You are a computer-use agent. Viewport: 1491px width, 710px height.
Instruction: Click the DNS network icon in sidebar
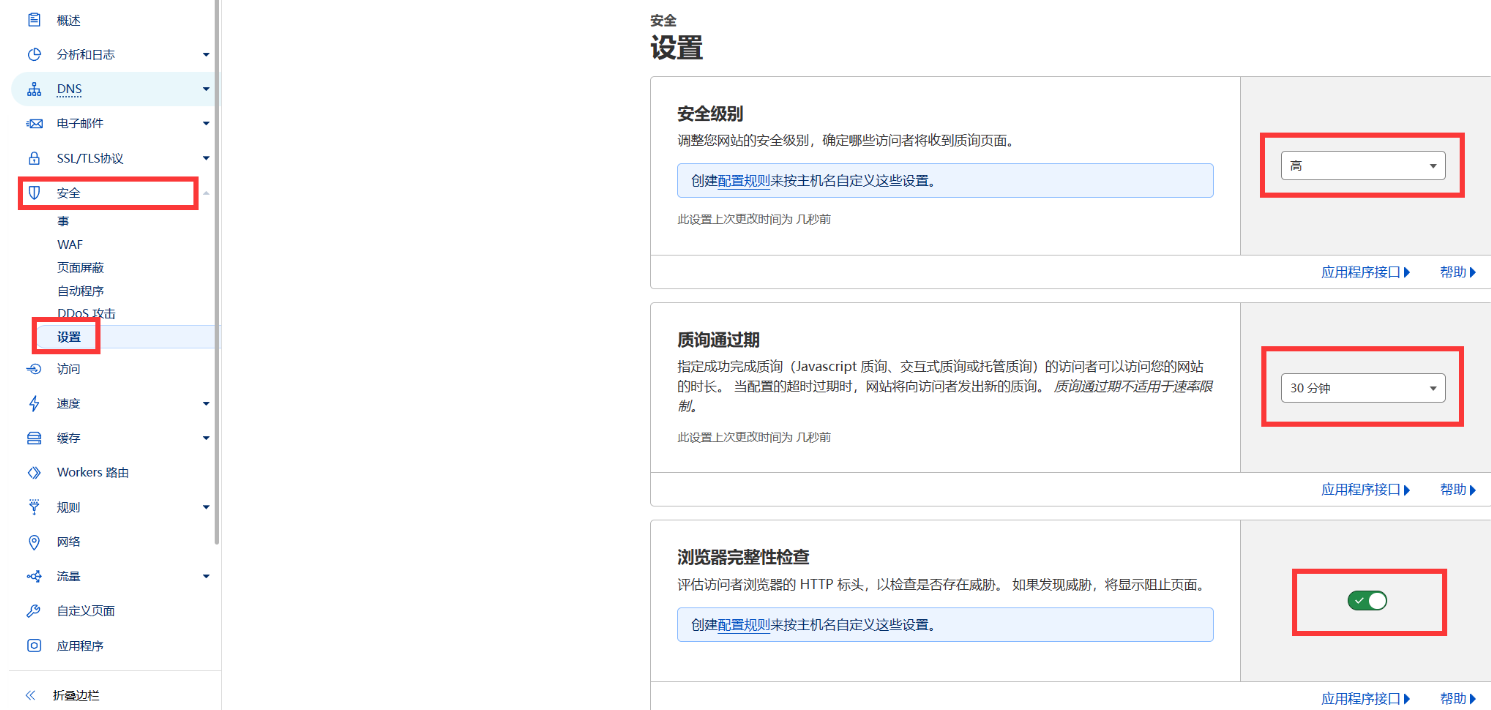(34, 89)
